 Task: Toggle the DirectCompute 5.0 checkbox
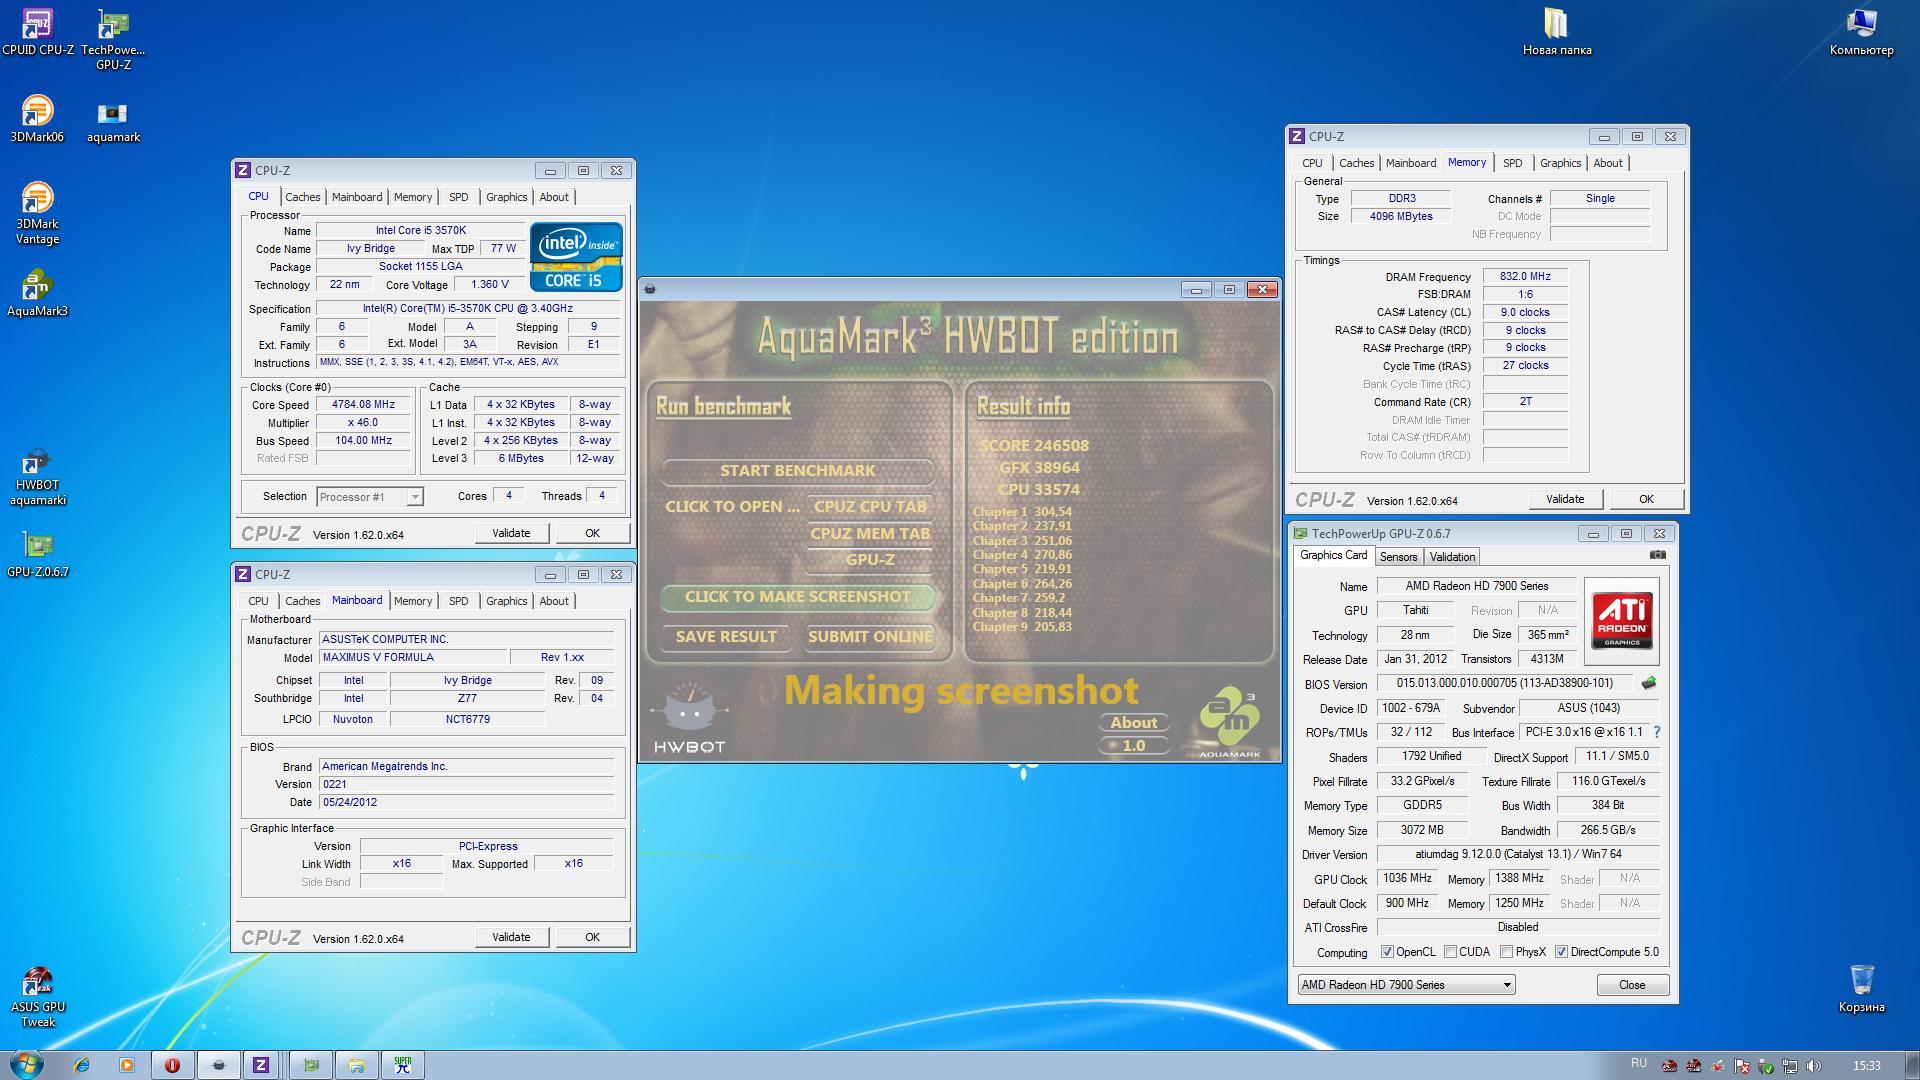(1561, 952)
